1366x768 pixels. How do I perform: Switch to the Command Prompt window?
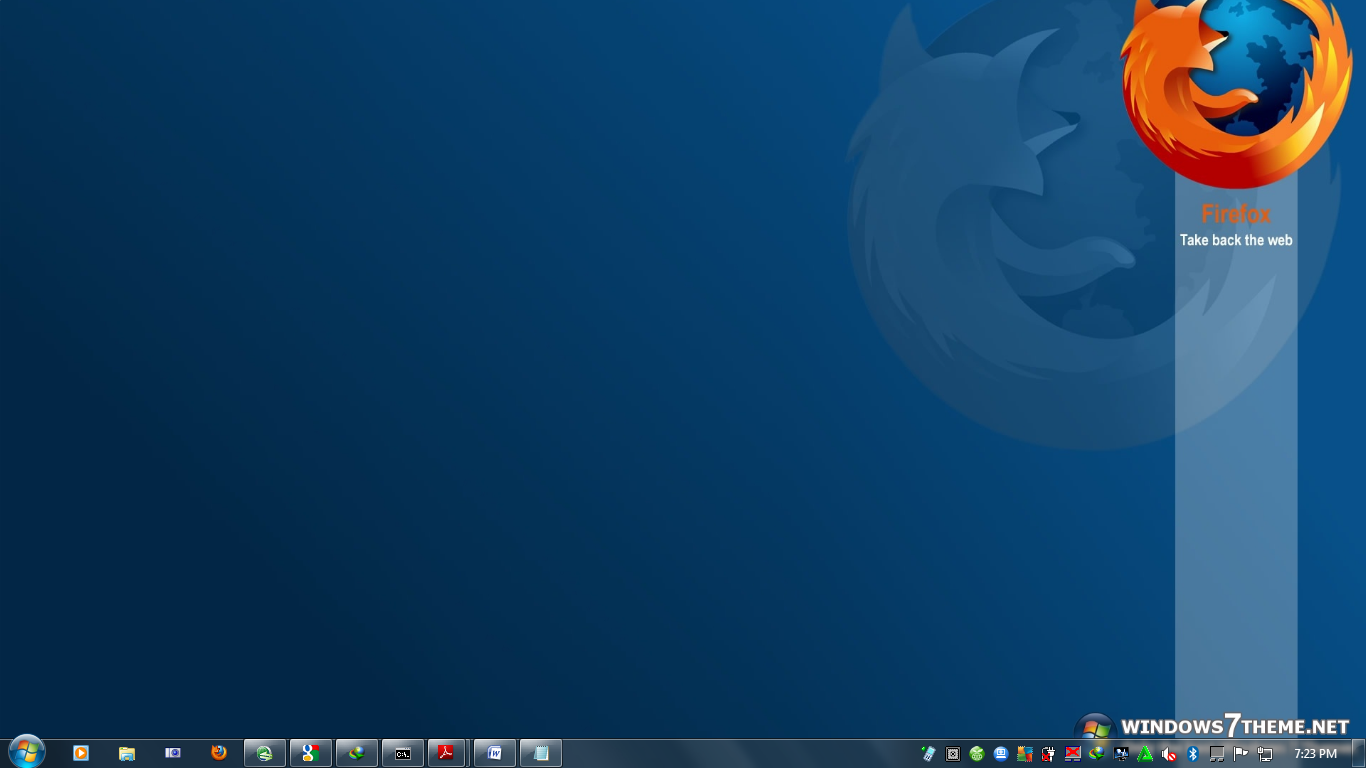403,753
